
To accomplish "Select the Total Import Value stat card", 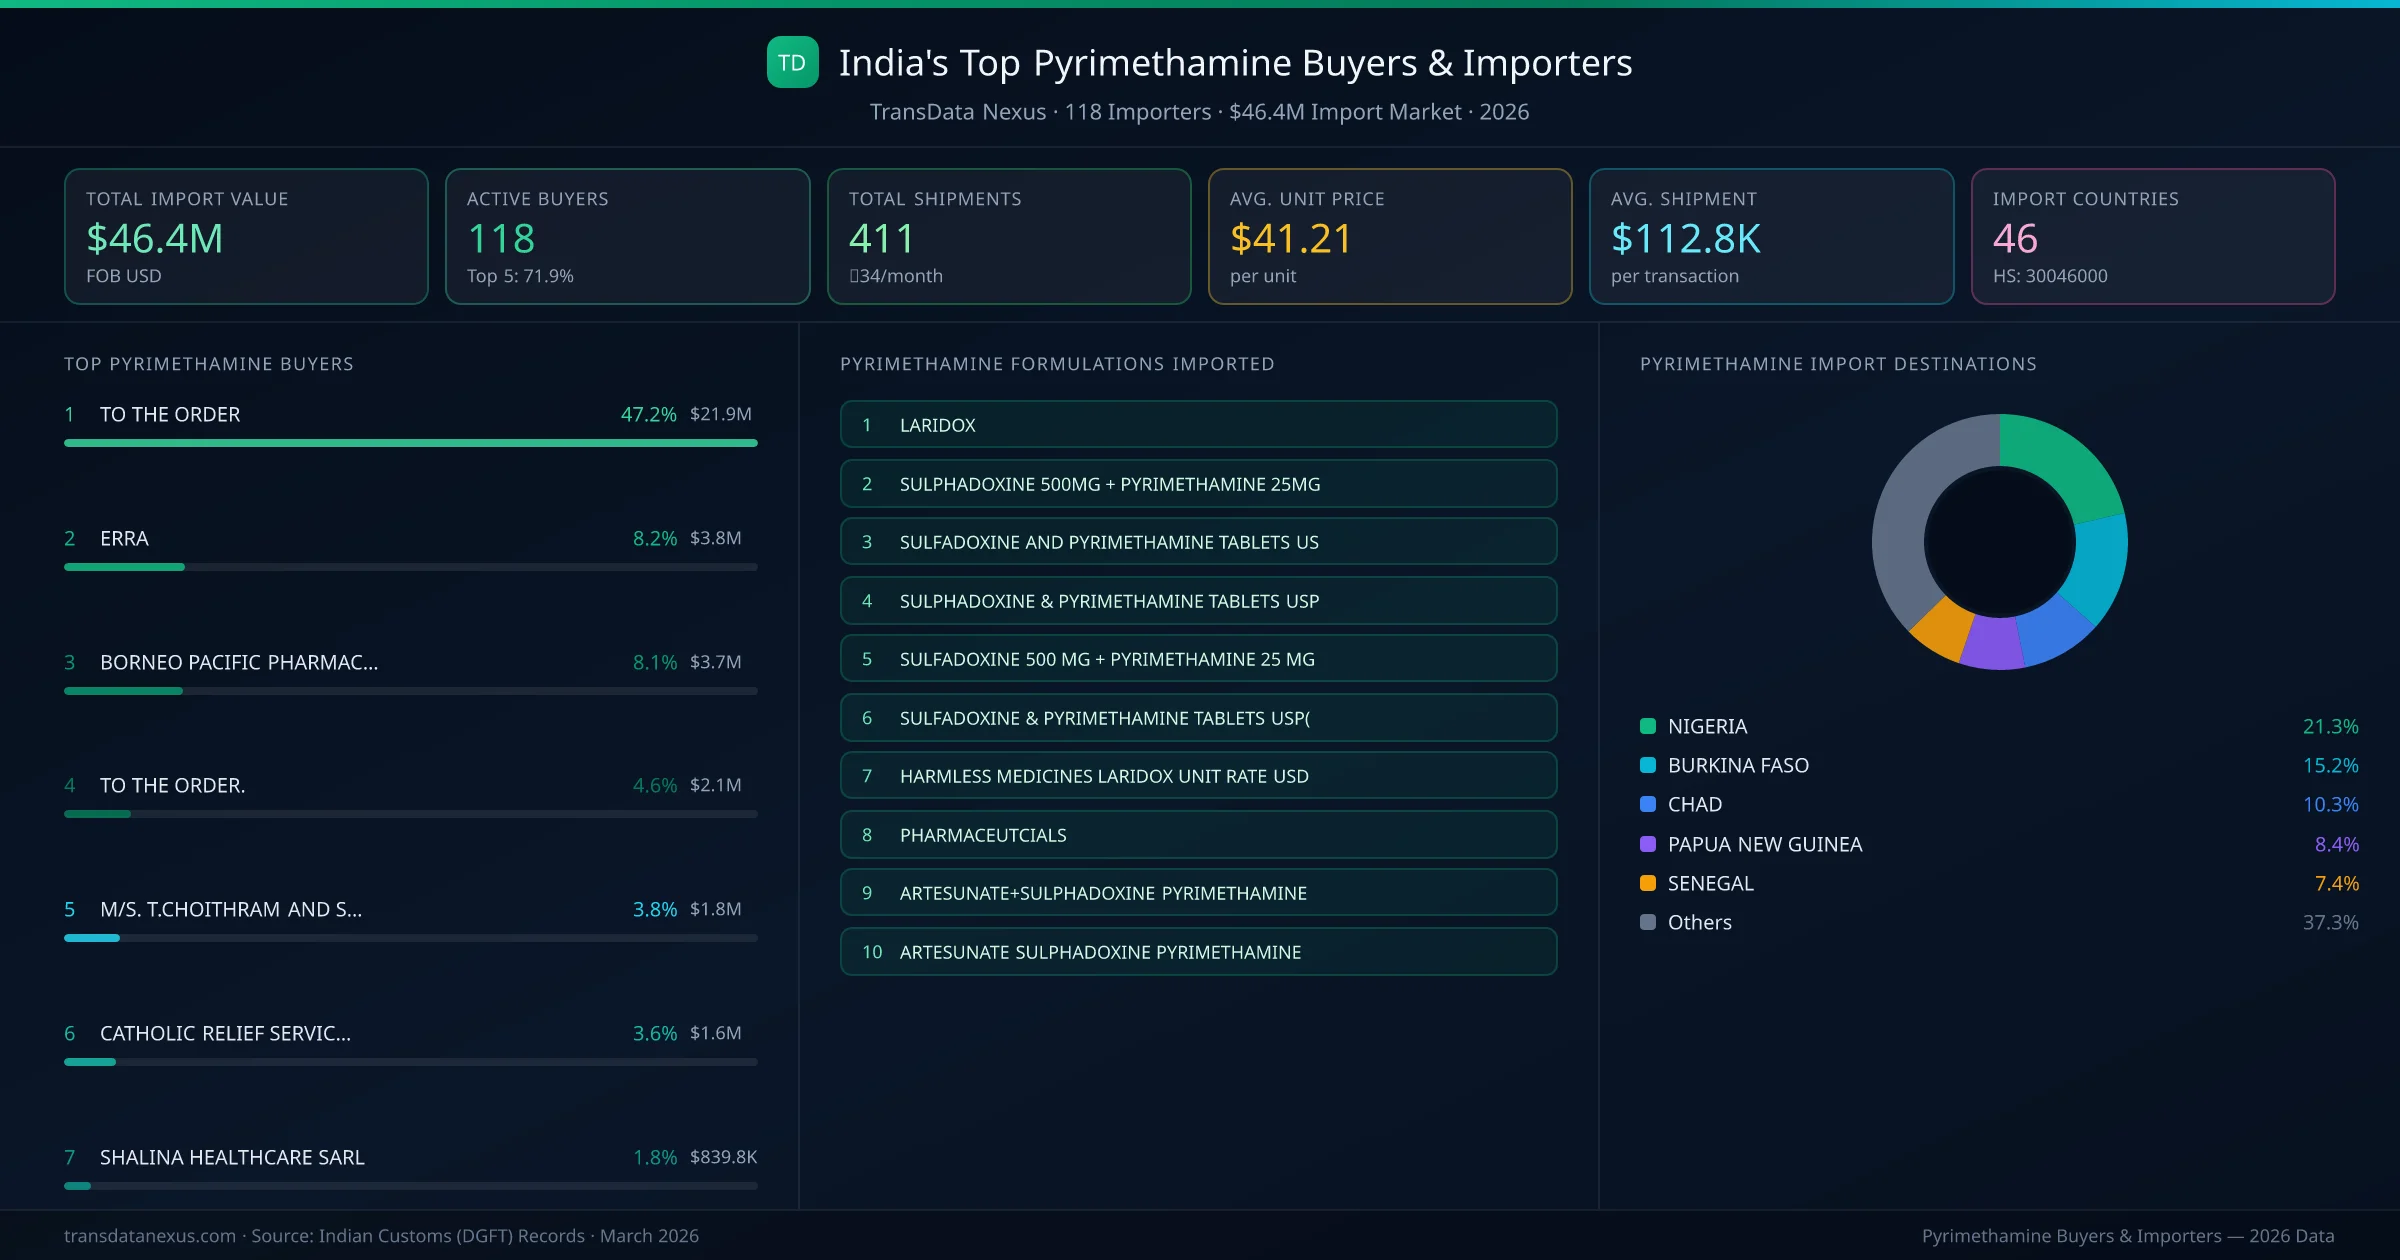I will pyautogui.click(x=245, y=236).
